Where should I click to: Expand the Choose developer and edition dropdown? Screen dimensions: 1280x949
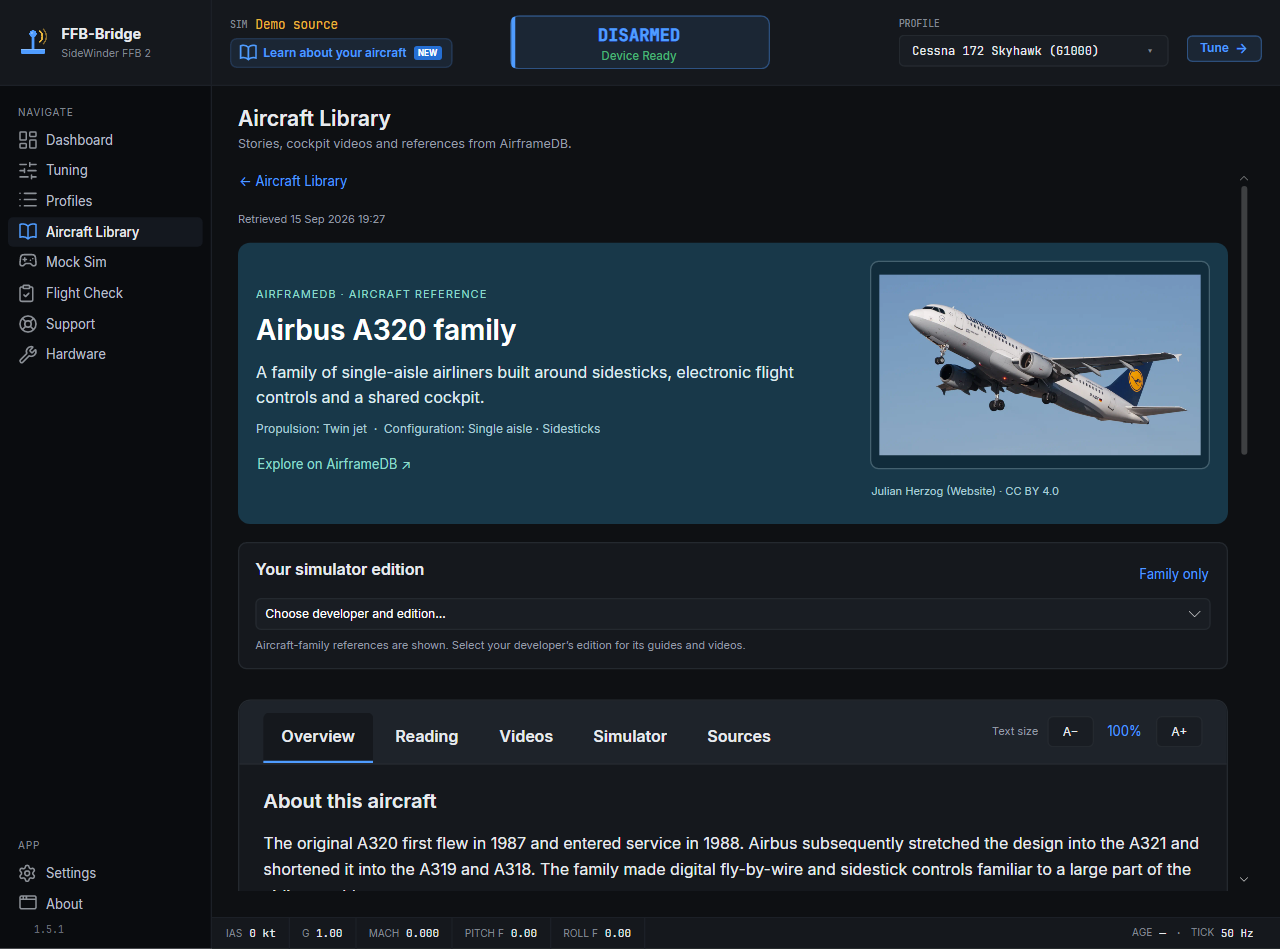pyautogui.click(x=733, y=614)
